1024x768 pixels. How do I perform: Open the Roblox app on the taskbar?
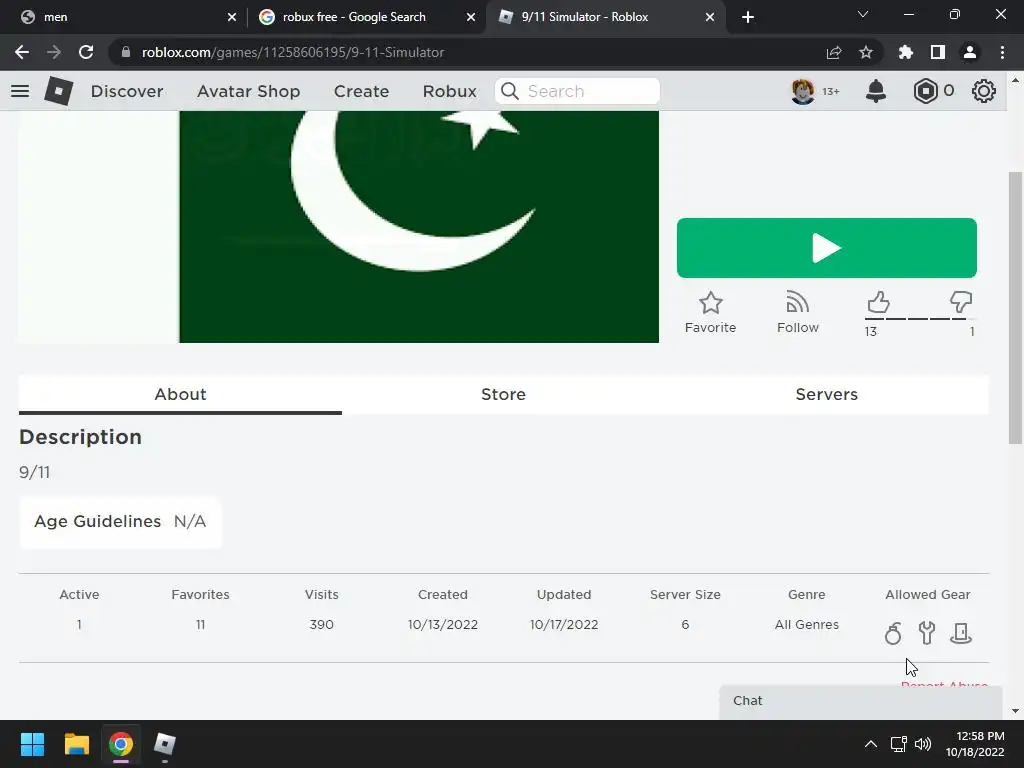(x=165, y=744)
